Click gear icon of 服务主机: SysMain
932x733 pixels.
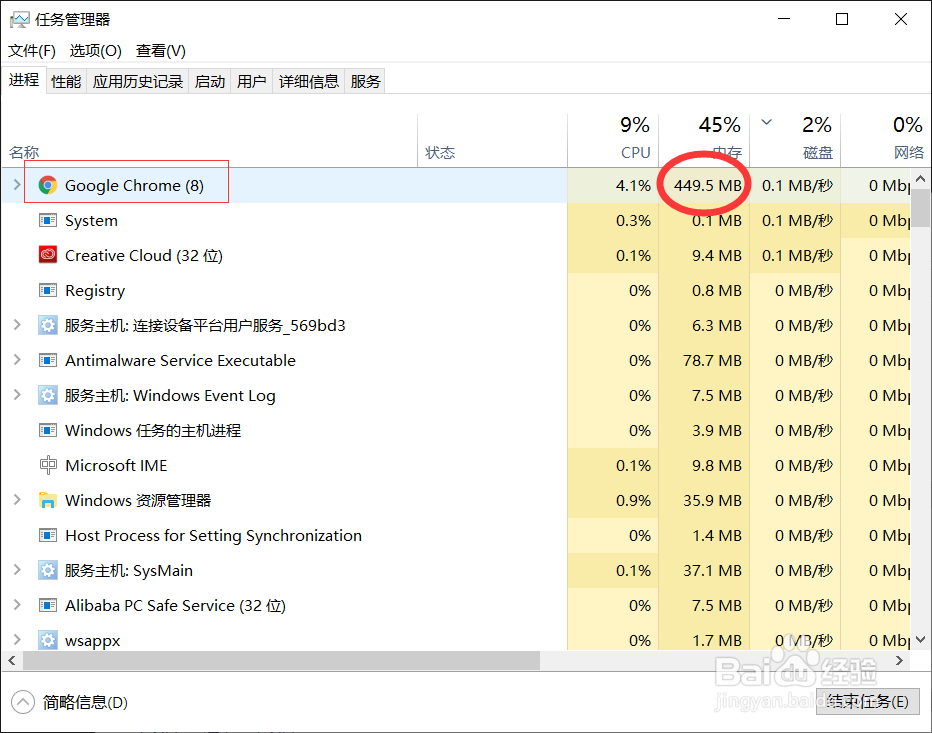48,570
